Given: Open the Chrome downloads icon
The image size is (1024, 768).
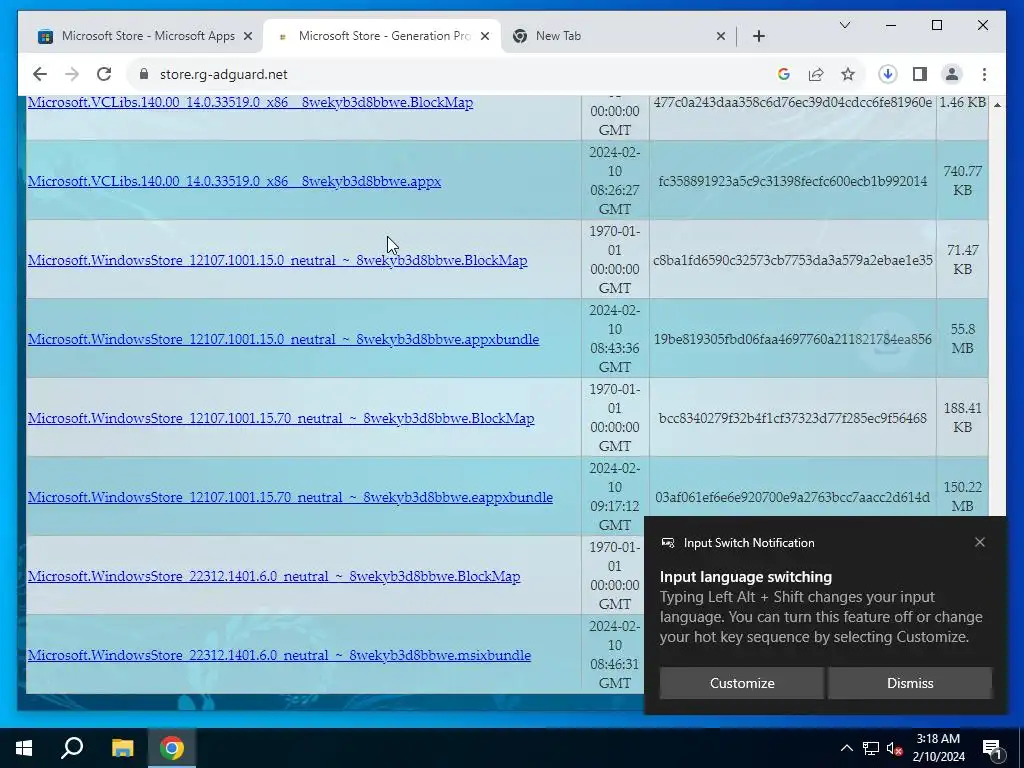Looking at the screenshot, I should point(888,74).
